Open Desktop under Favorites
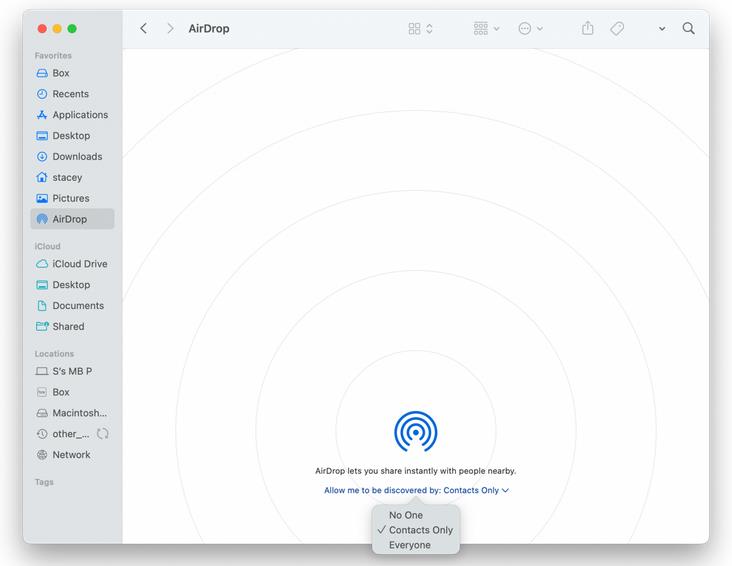 tap(72, 136)
